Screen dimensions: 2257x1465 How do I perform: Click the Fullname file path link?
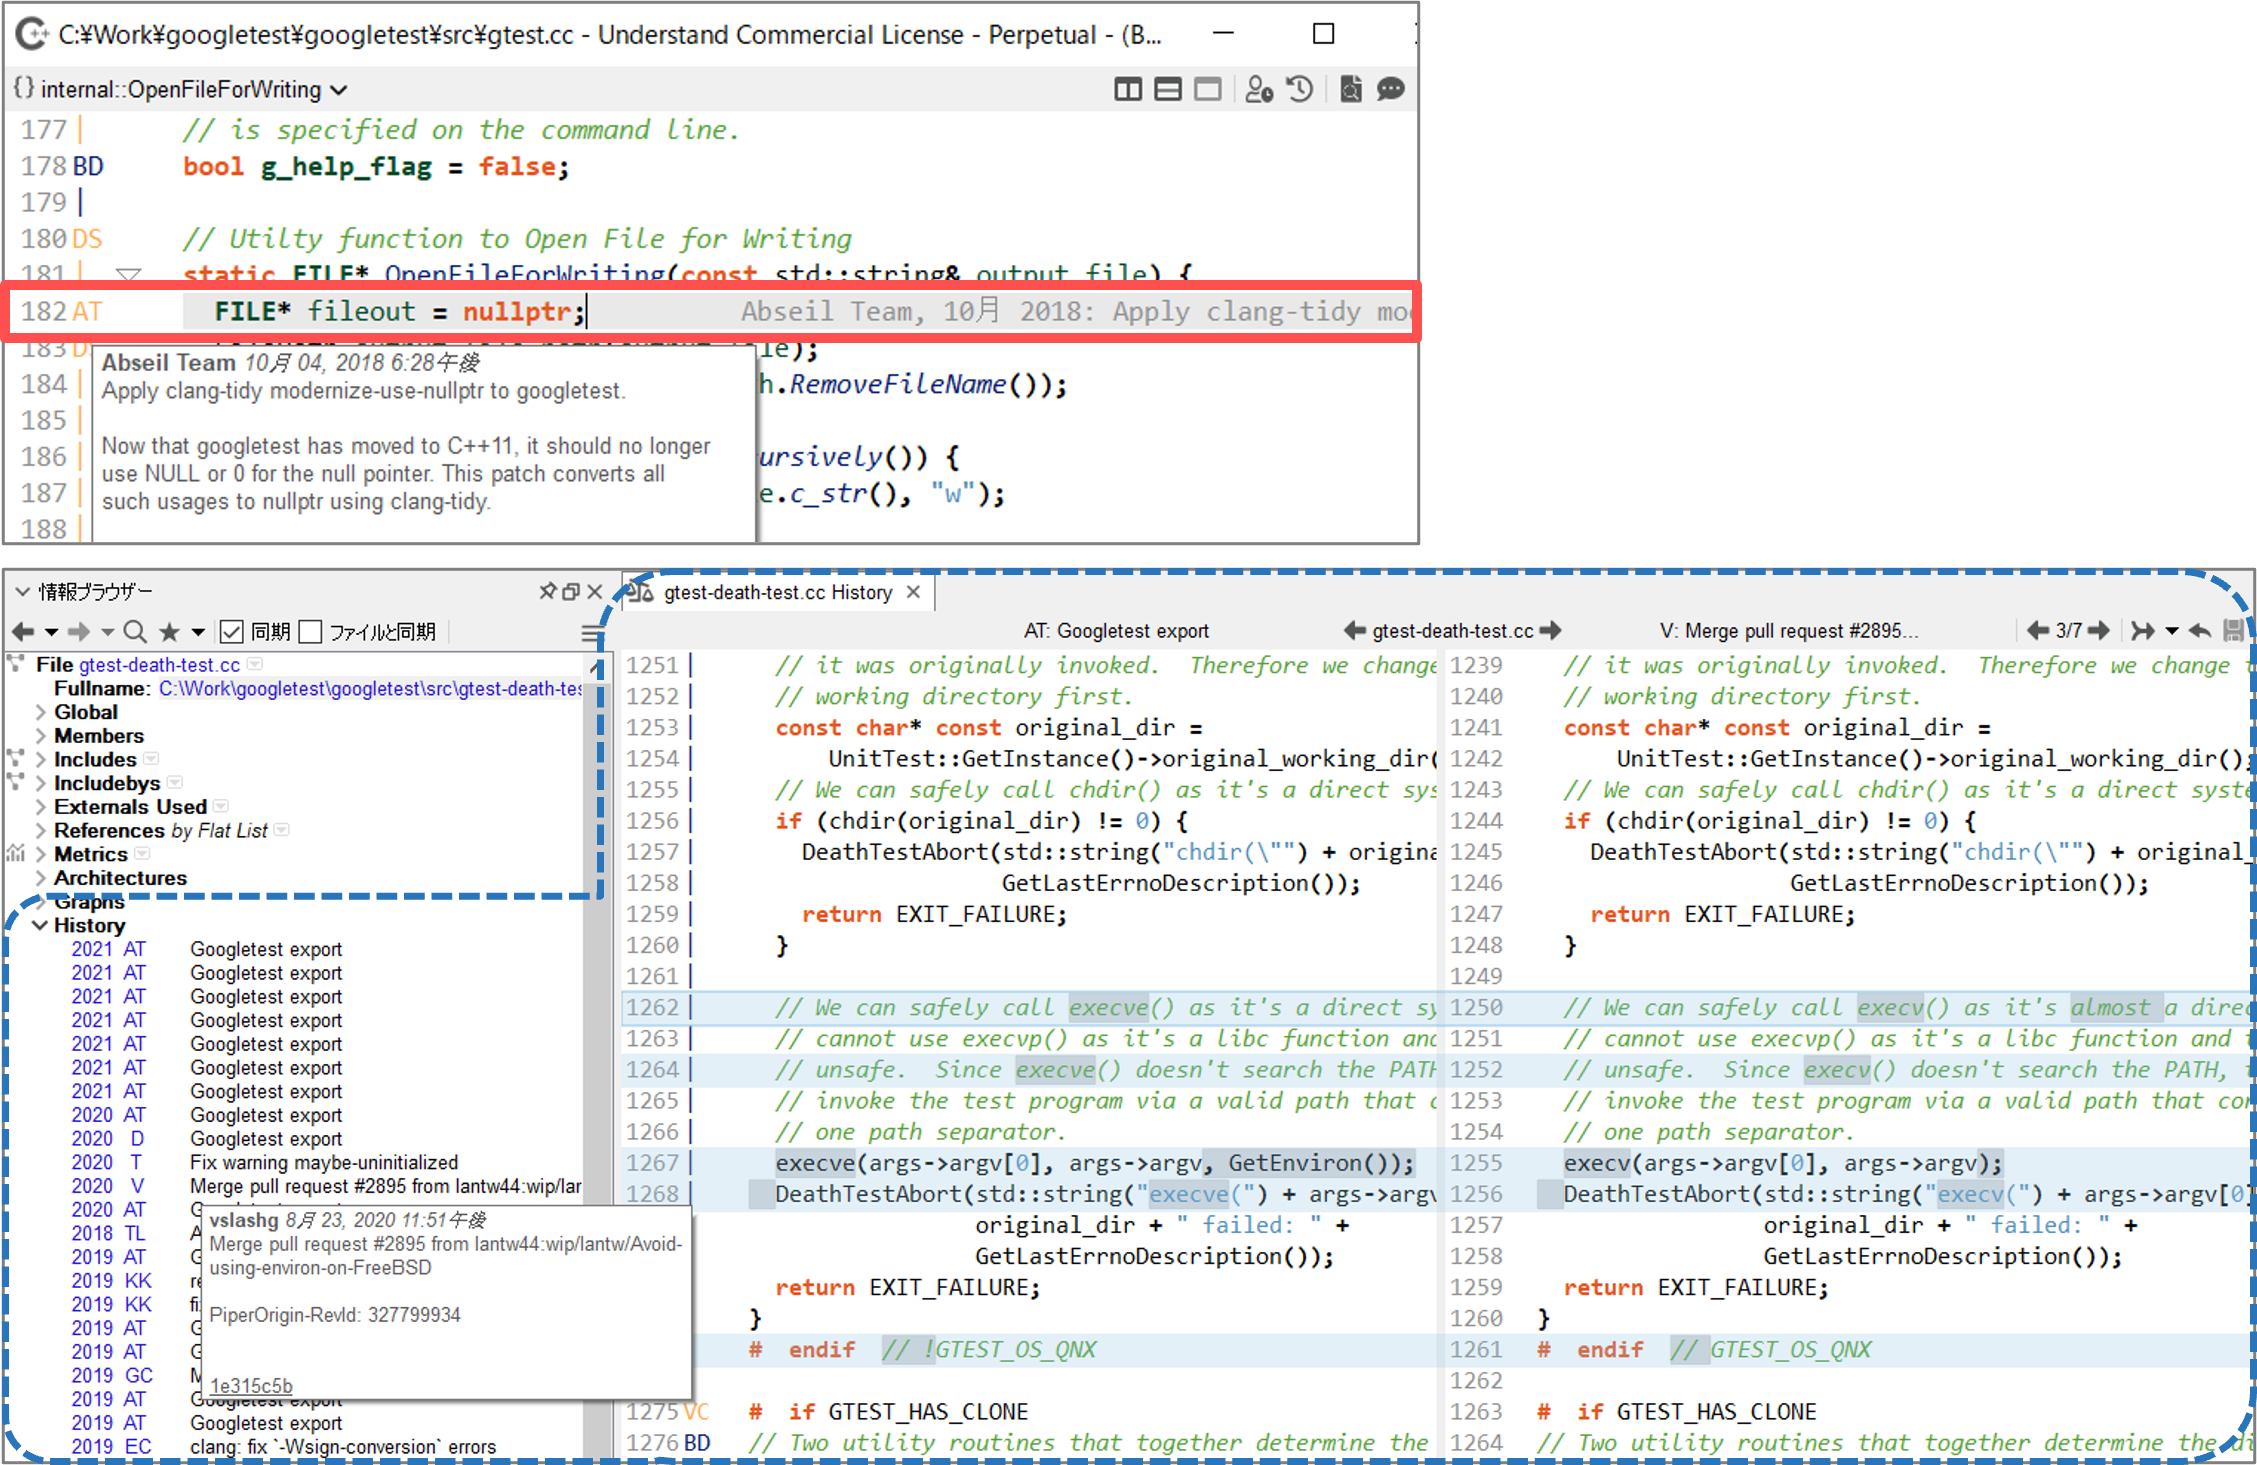click(x=370, y=689)
